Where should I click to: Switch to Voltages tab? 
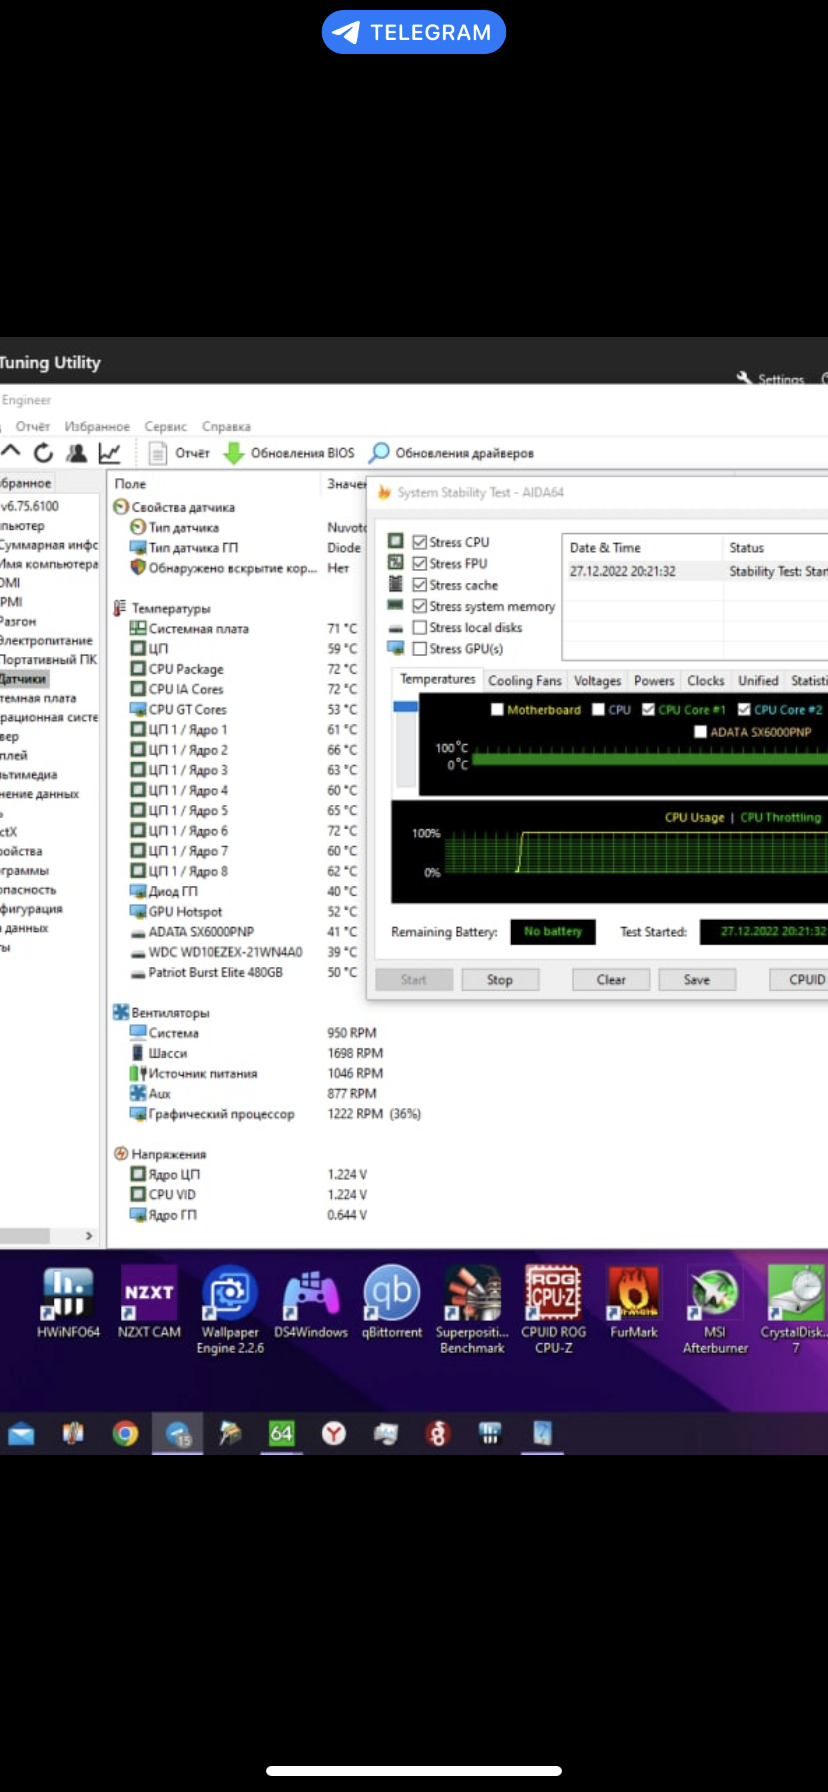click(x=598, y=681)
